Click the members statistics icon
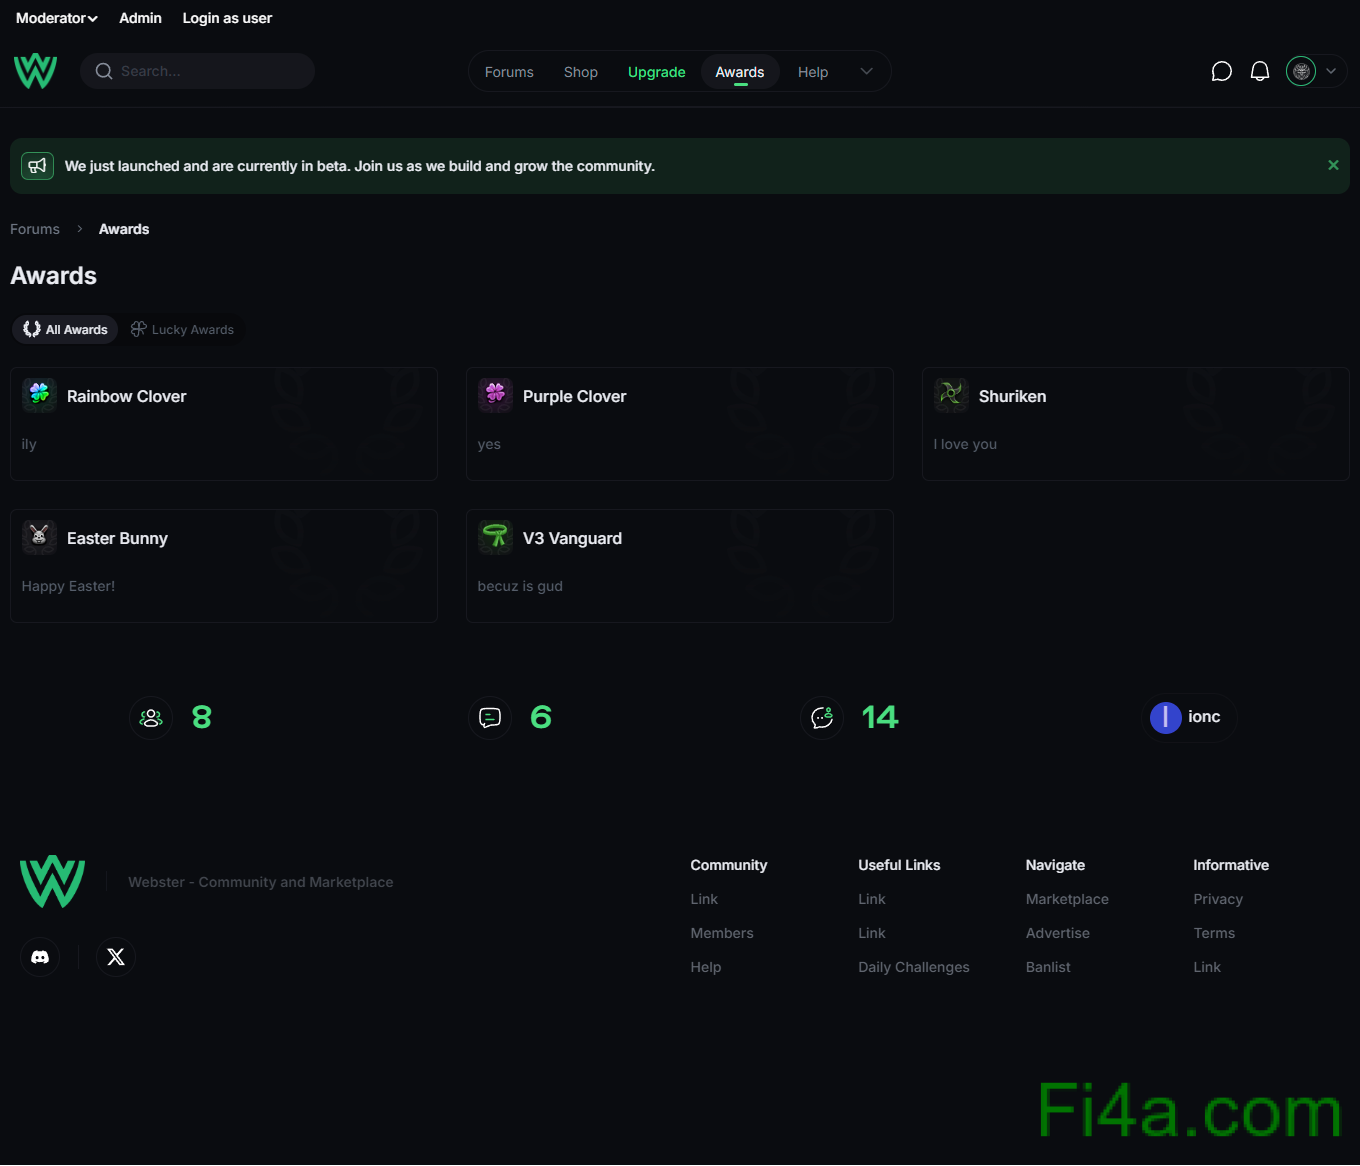The height and width of the screenshot is (1166, 1360). pos(151,718)
